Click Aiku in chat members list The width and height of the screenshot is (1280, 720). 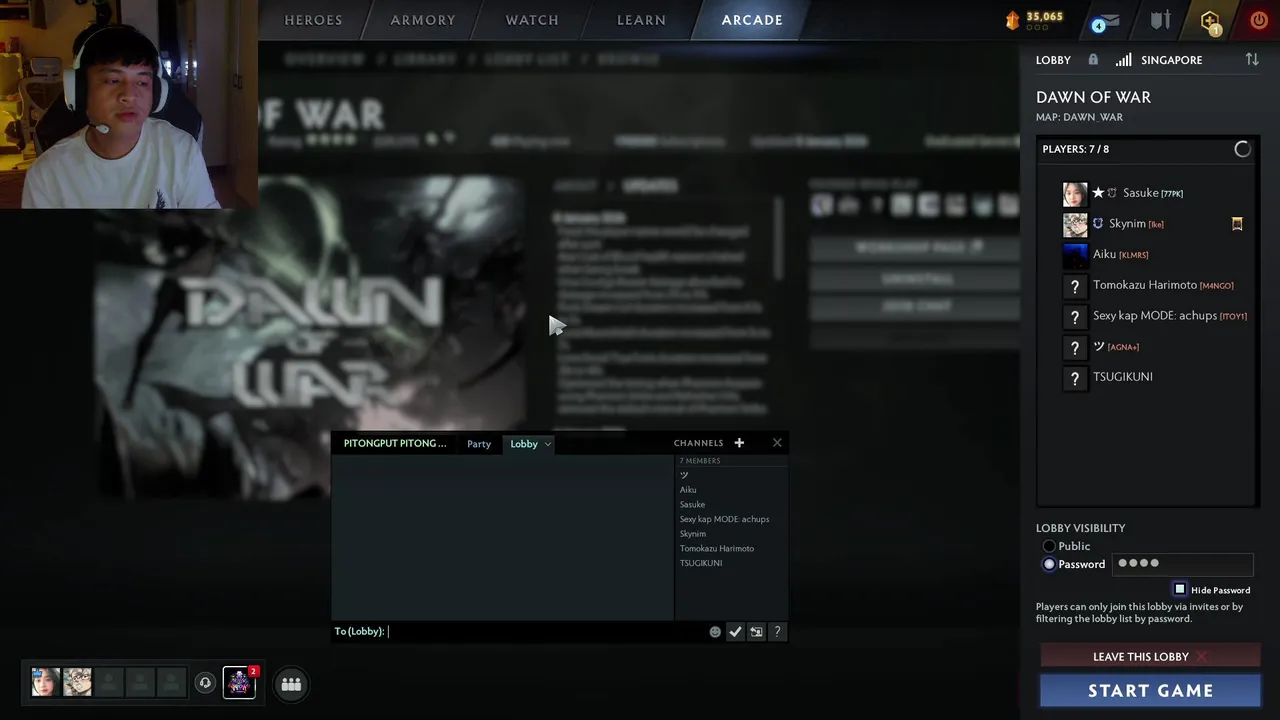[688, 490]
